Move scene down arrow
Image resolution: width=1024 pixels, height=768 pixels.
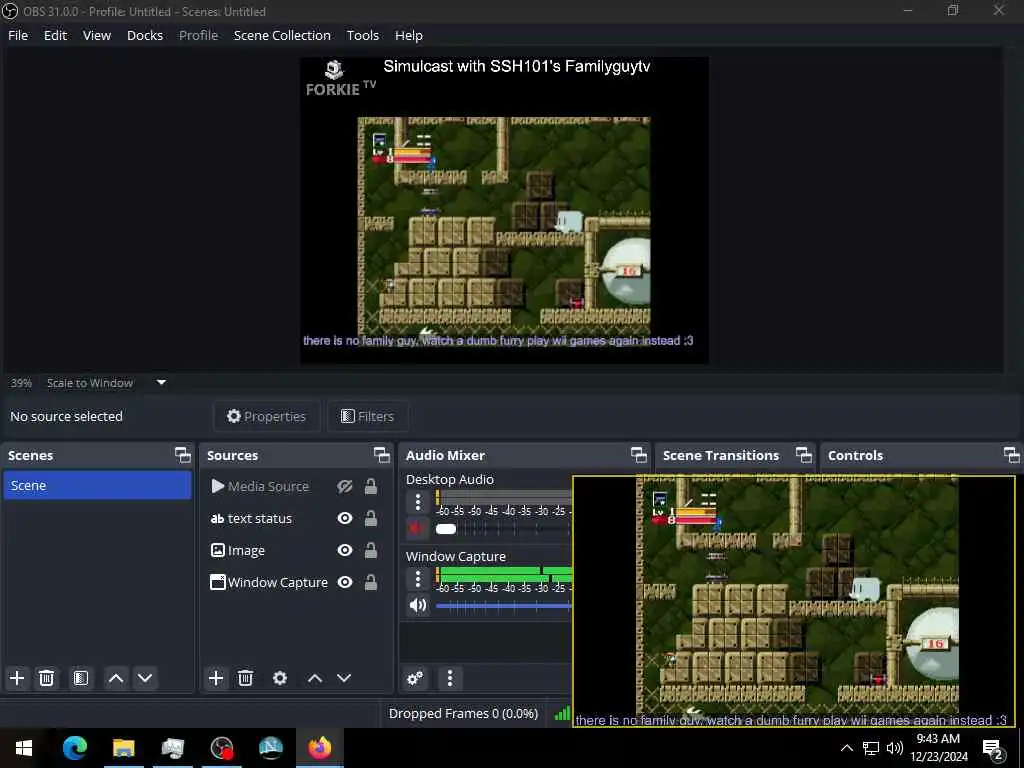click(145, 678)
